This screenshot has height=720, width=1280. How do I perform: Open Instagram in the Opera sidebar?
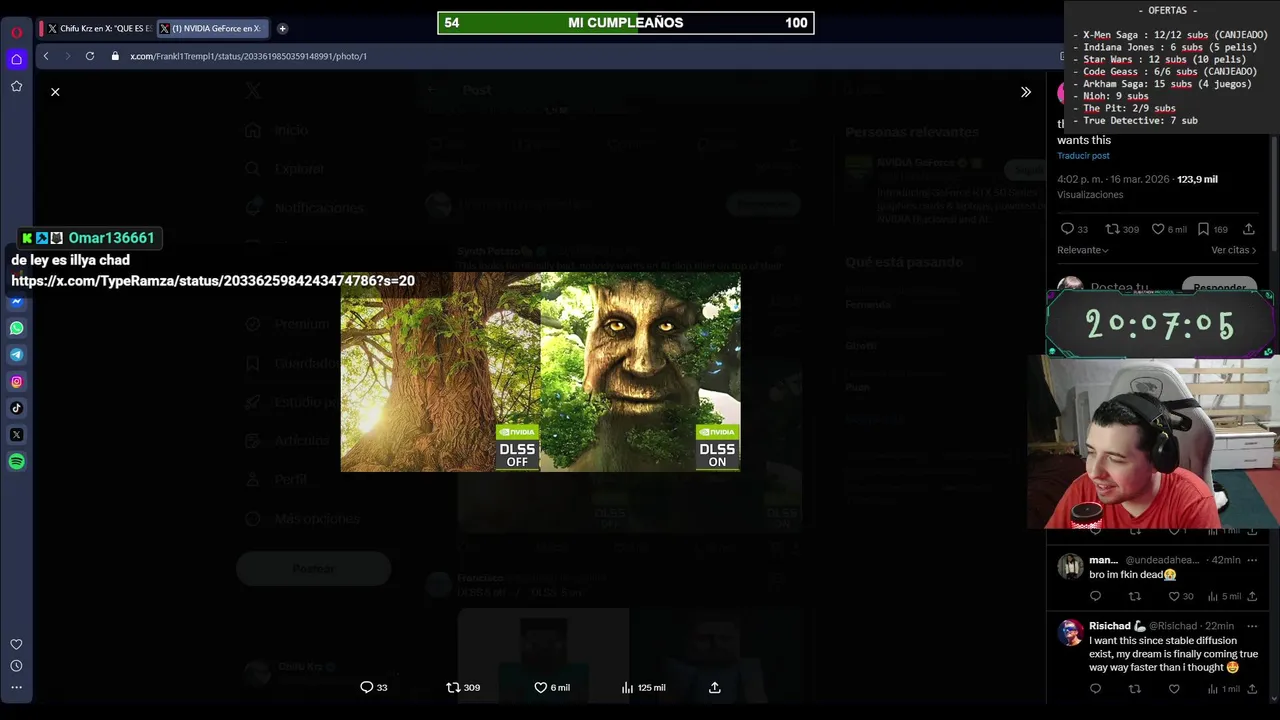pyautogui.click(x=17, y=381)
